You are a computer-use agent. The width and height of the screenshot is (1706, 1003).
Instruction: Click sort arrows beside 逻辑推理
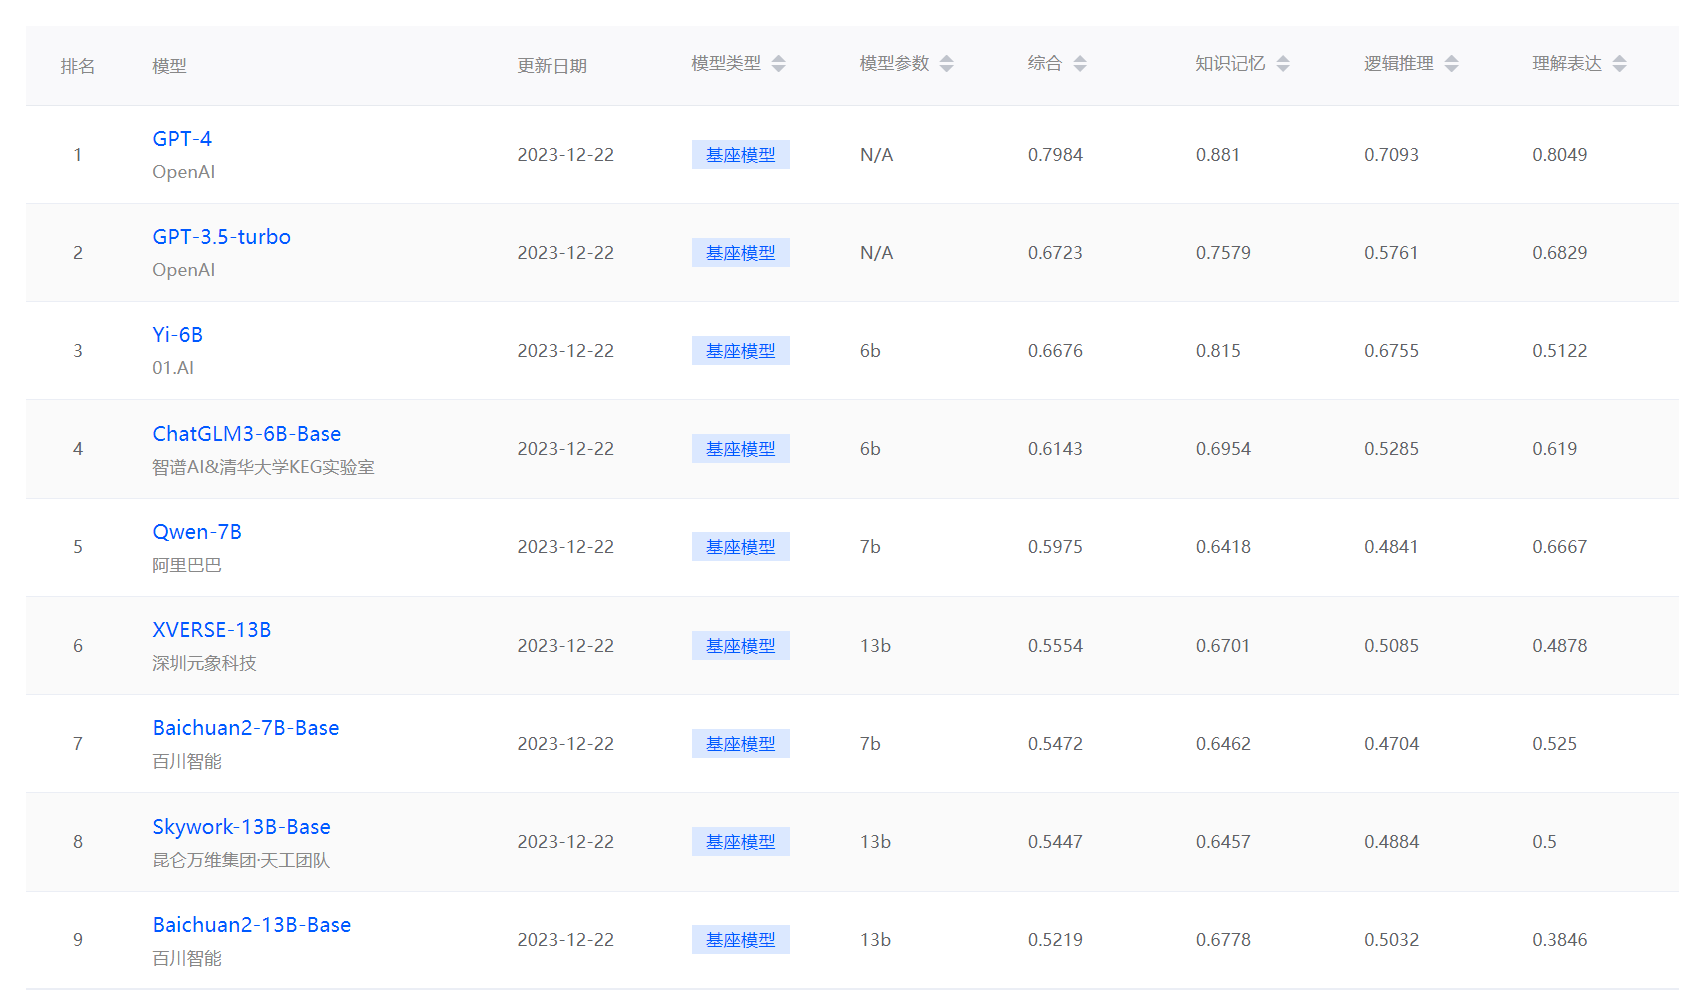[x=1452, y=64]
